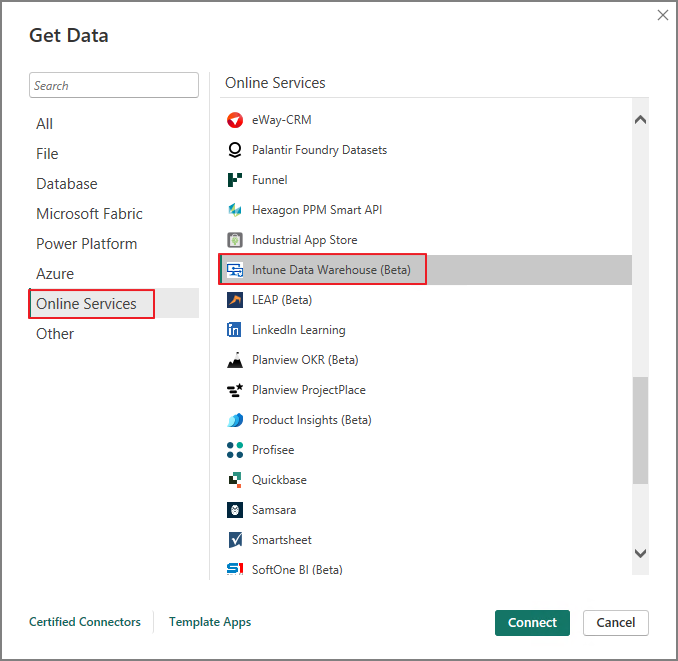678x661 pixels.
Task: Choose SoftOne BI (Beta) text
Action: pyautogui.click(x=297, y=570)
